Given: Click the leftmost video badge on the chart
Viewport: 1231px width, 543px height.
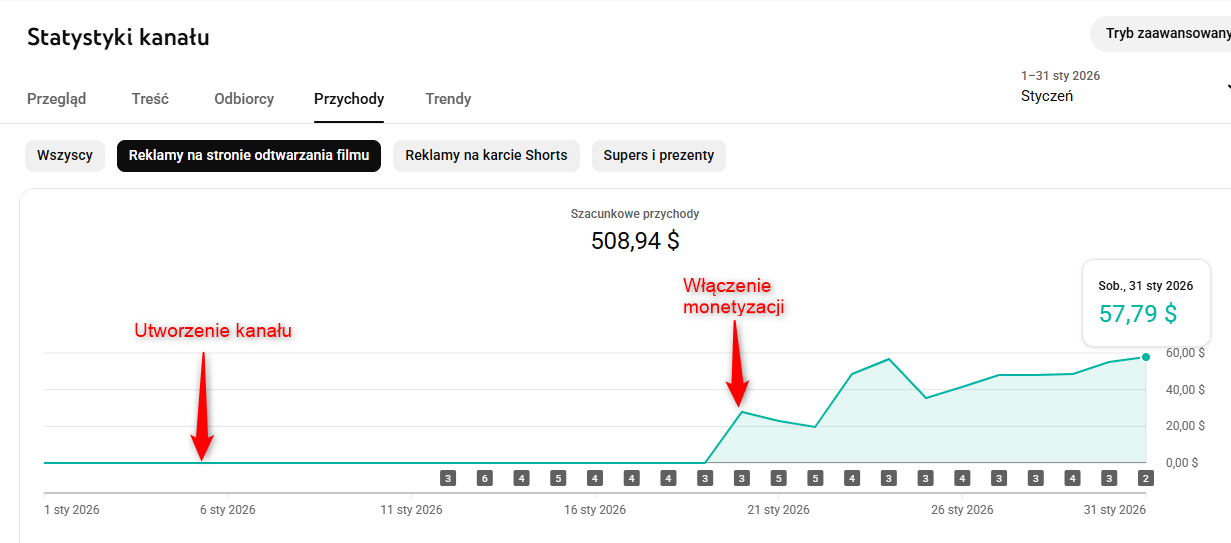Looking at the screenshot, I should (448, 478).
